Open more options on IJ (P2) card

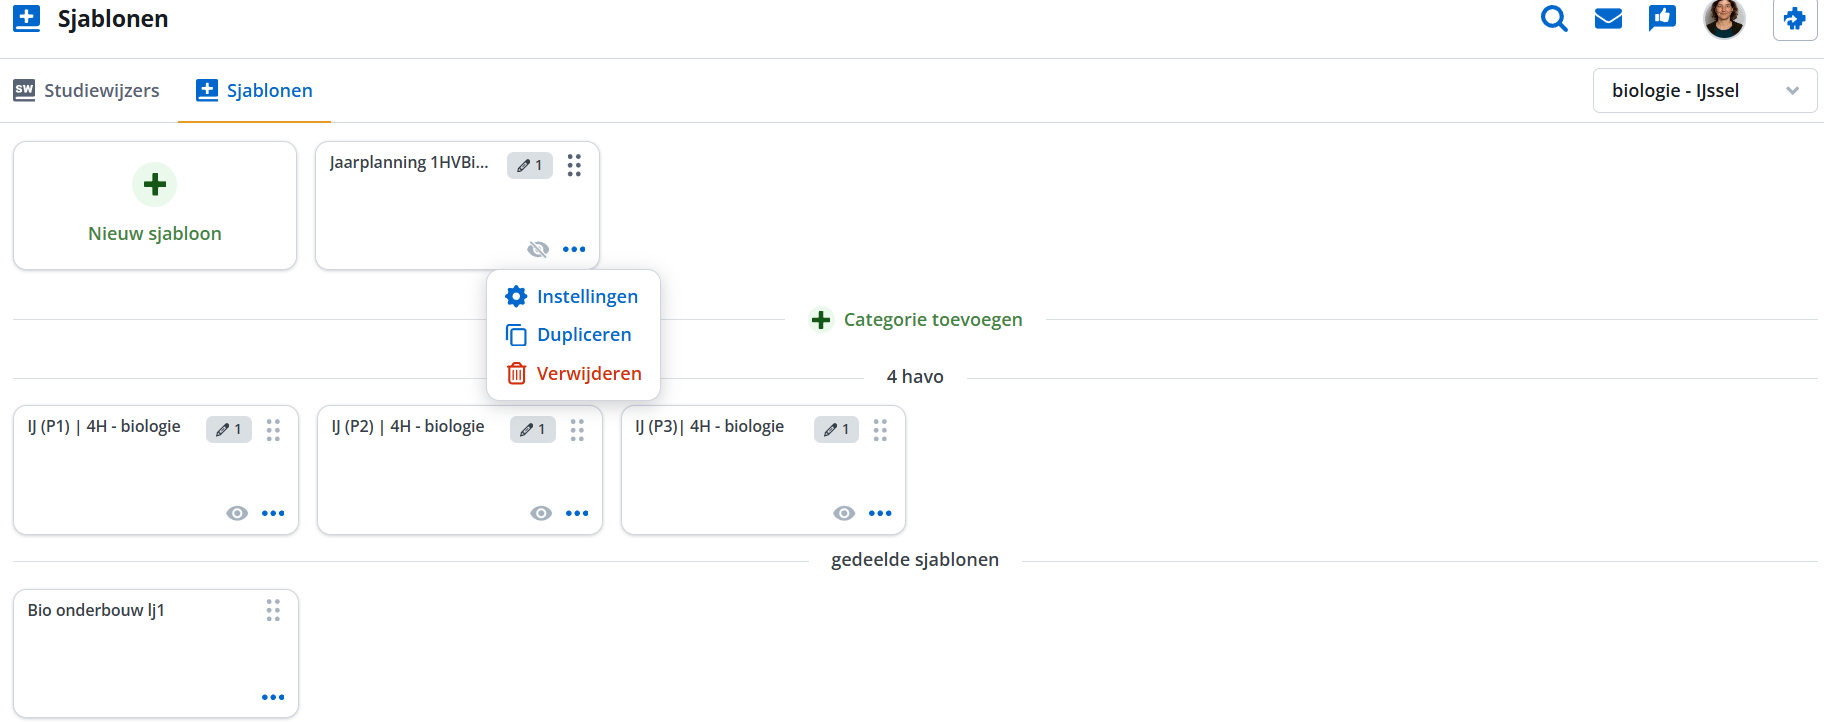tap(577, 513)
